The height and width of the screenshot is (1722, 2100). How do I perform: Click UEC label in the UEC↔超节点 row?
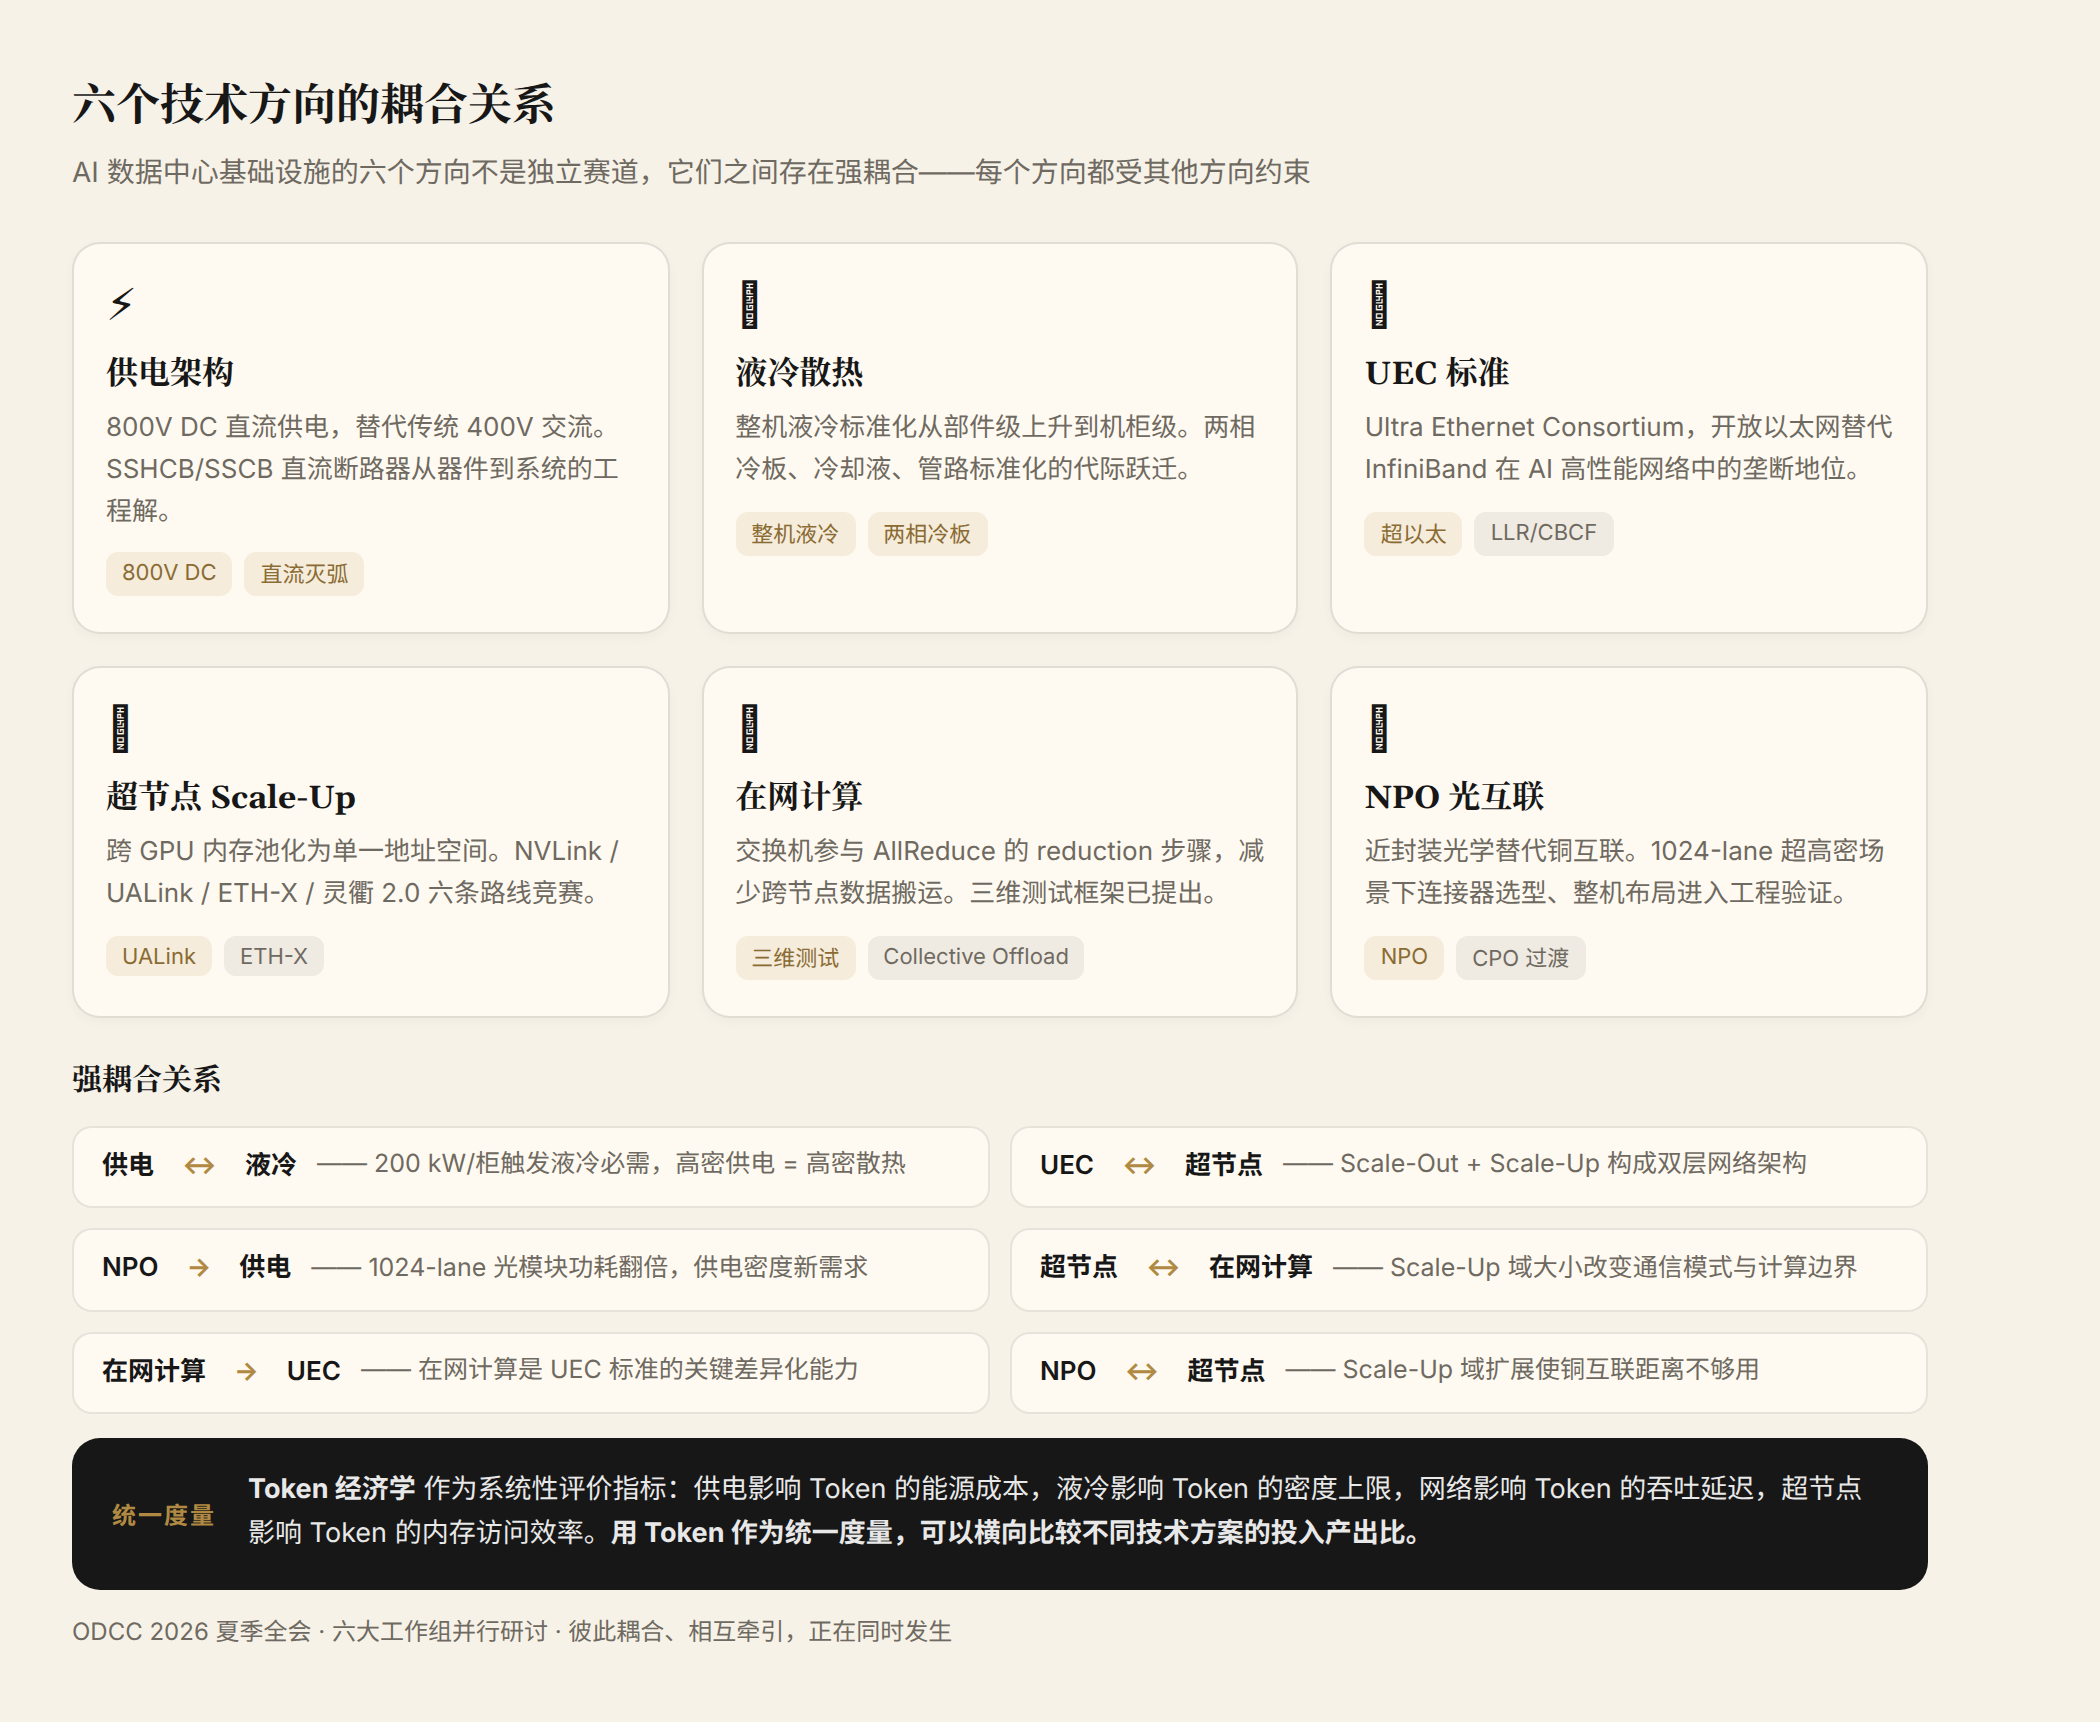pyautogui.click(x=1066, y=1165)
